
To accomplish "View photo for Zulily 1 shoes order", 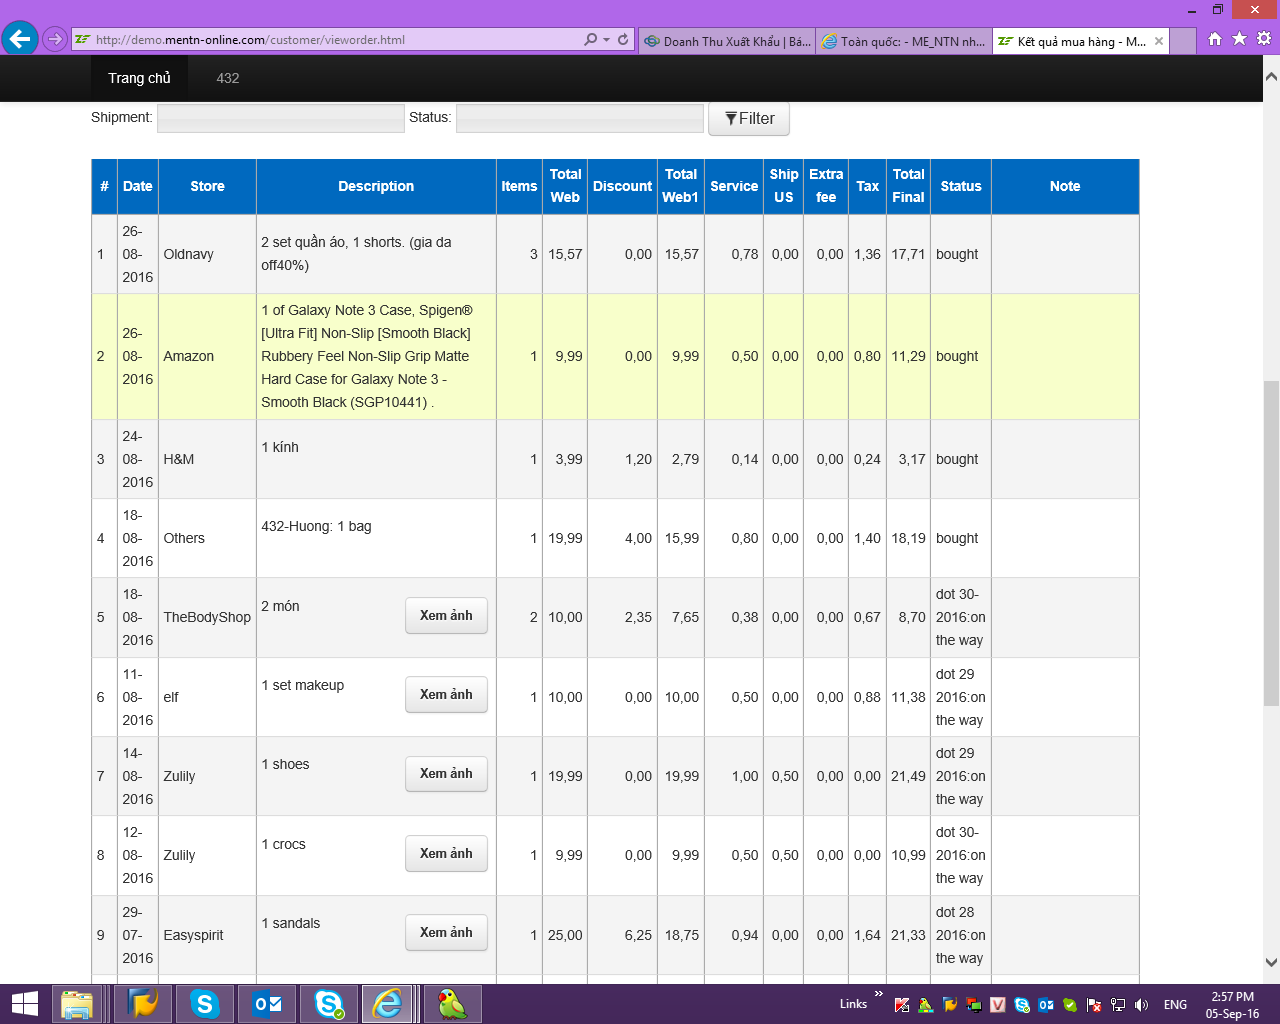I will [x=446, y=773].
